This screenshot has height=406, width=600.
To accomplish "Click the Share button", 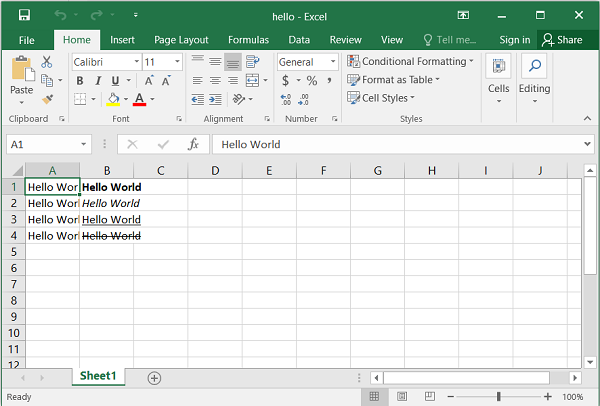I will pyautogui.click(x=562, y=40).
